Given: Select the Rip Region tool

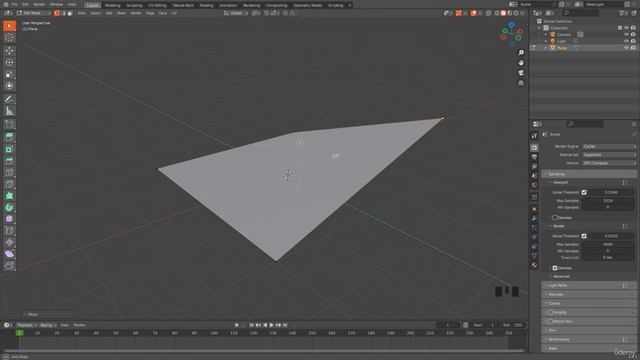Looking at the screenshot, I should tap(9, 266).
